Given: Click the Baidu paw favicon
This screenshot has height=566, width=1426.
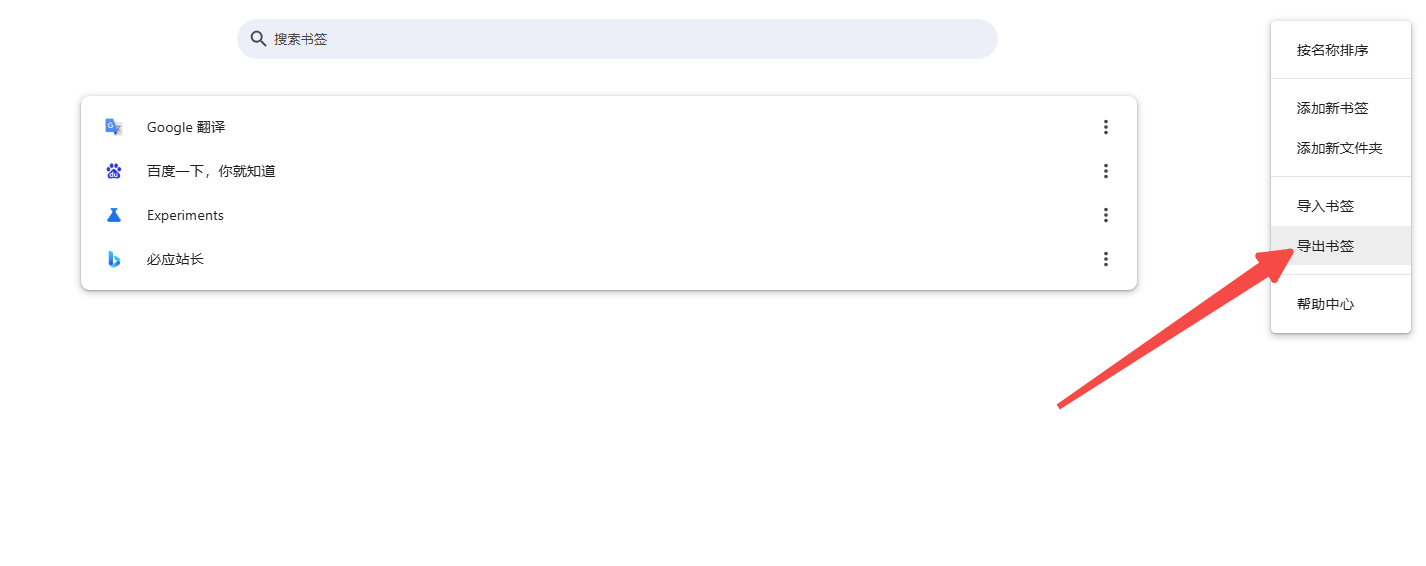Looking at the screenshot, I should [114, 171].
